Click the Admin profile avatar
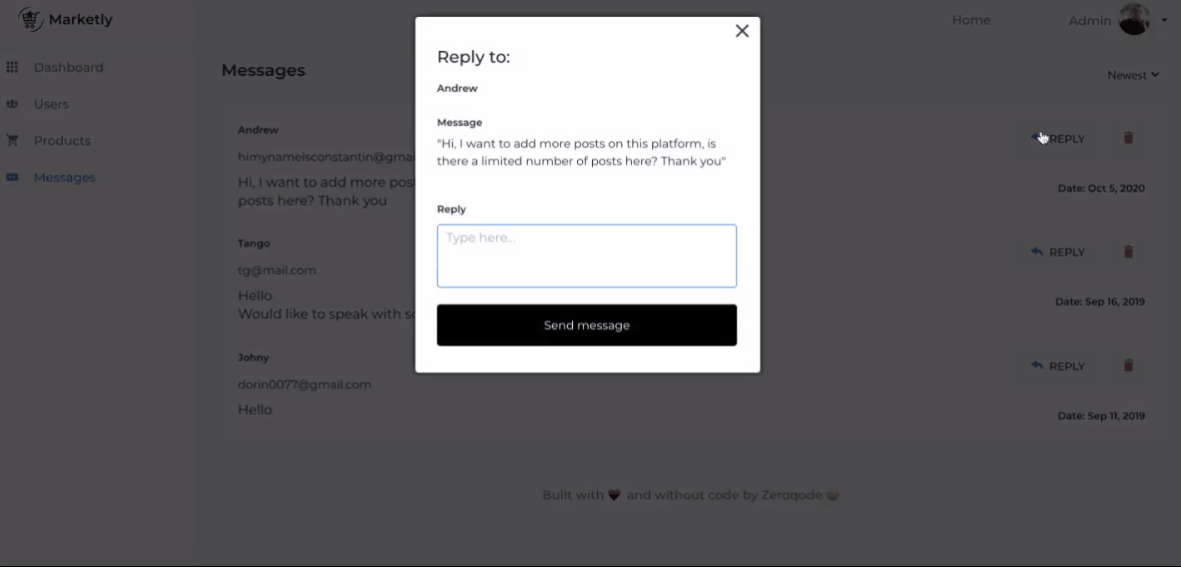 (1134, 19)
